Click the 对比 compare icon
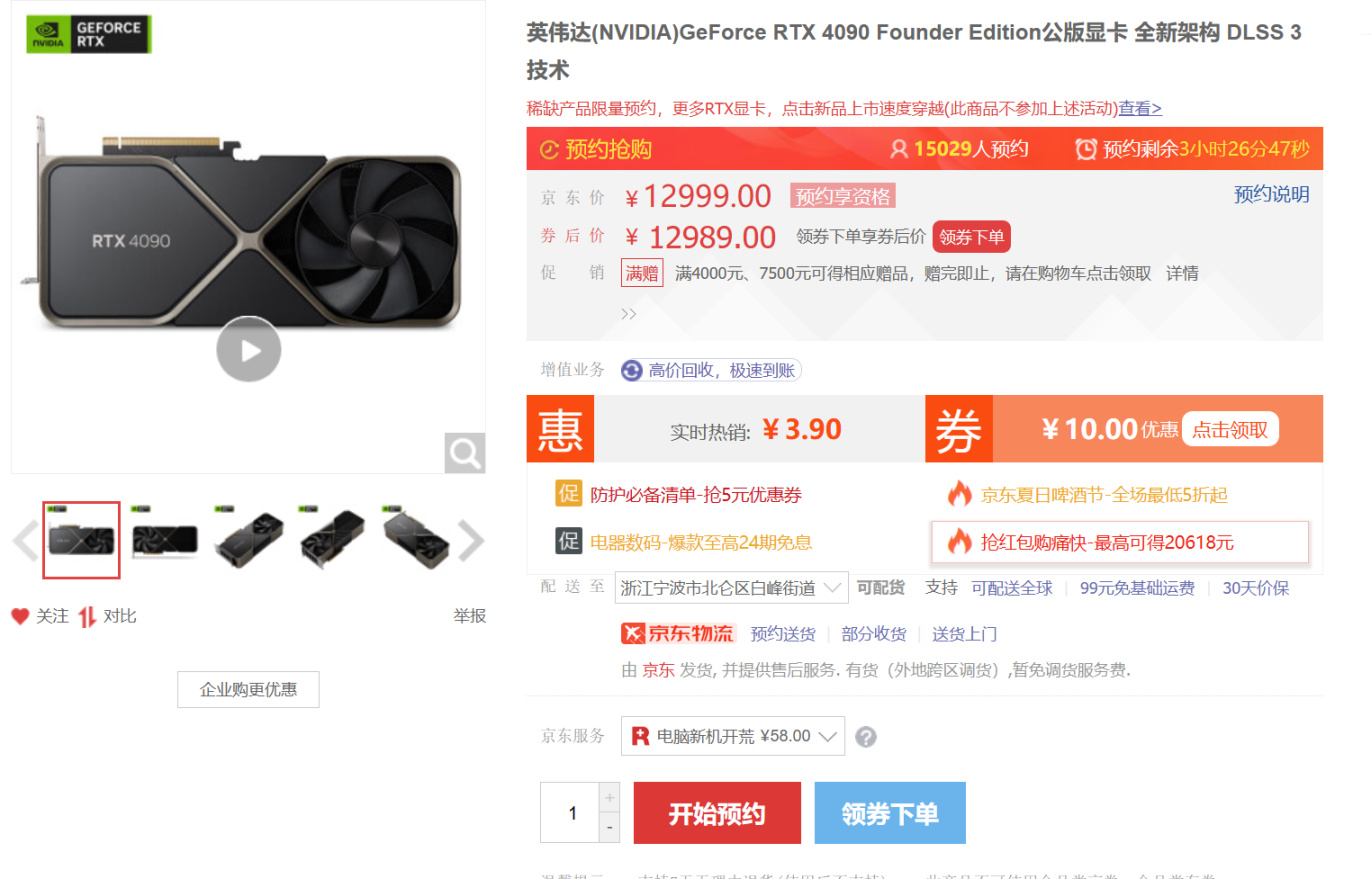1371x879 pixels. (x=87, y=617)
